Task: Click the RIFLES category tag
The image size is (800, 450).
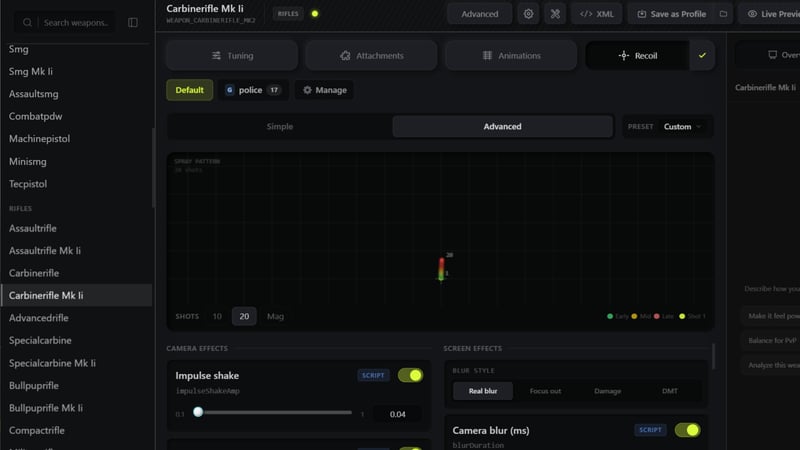Action: click(288, 14)
